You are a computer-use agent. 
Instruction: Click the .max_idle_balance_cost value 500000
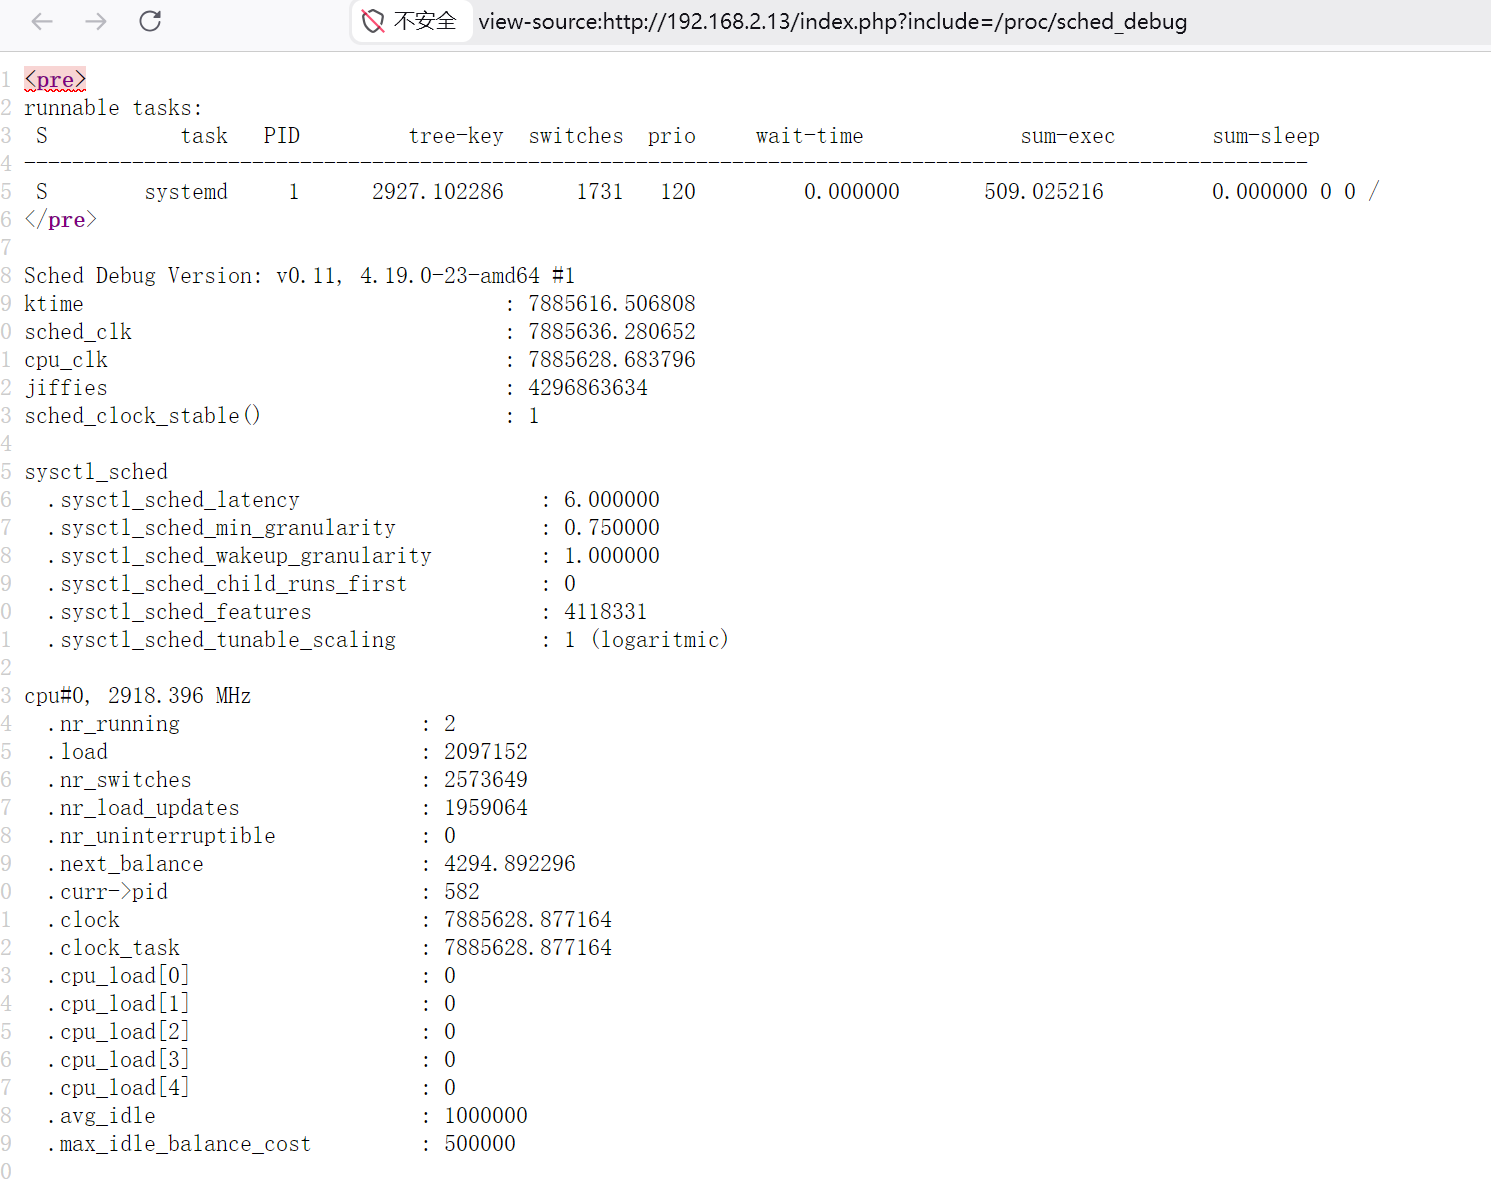[480, 1144]
